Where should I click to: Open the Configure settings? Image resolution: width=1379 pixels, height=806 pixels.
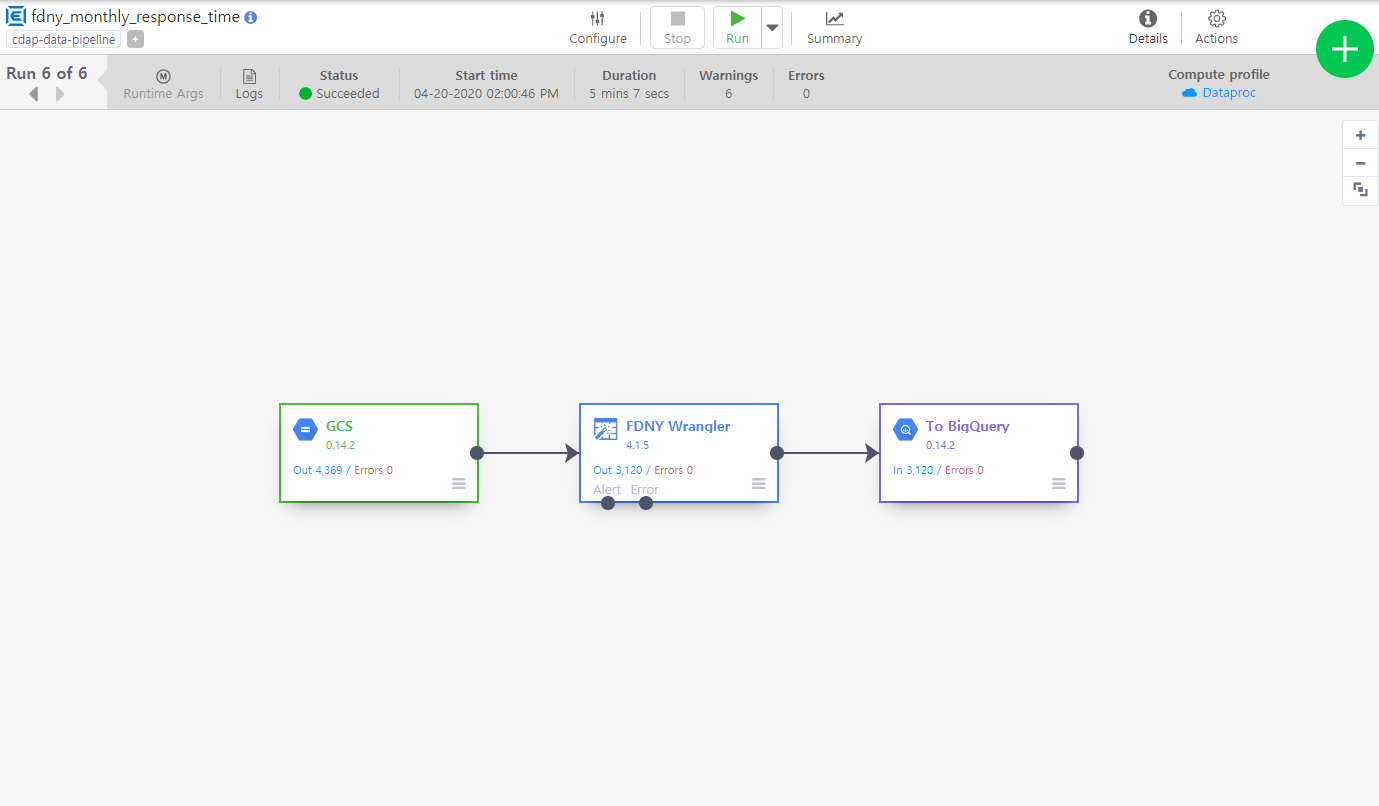(598, 28)
